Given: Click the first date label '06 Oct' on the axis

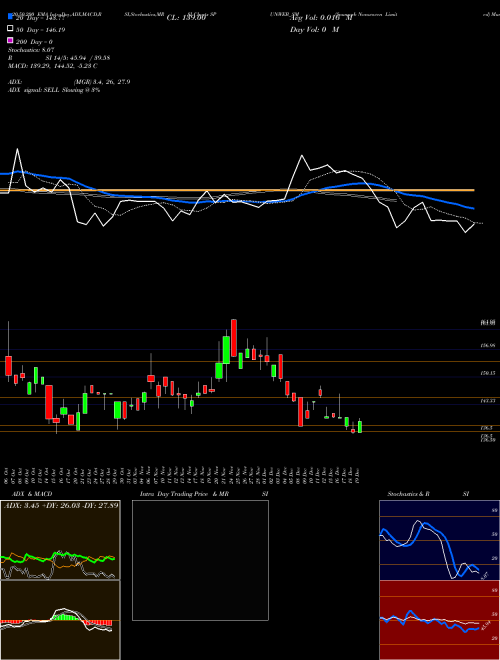Looking at the screenshot, I should click(x=8, y=474).
